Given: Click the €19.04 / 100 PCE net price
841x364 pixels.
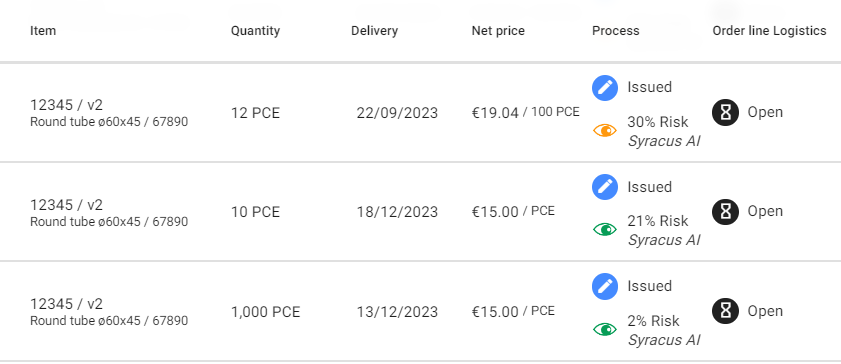Looking at the screenshot, I should click(x=526, y=113).
